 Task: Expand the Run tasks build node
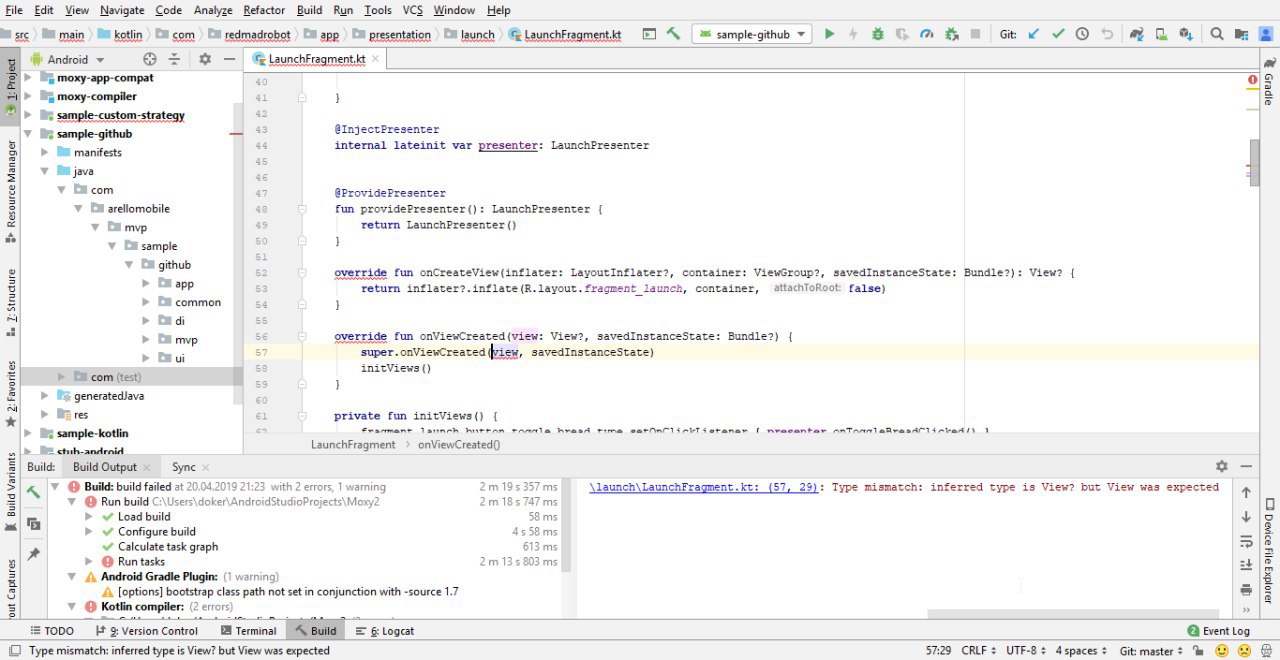[89, 561]
